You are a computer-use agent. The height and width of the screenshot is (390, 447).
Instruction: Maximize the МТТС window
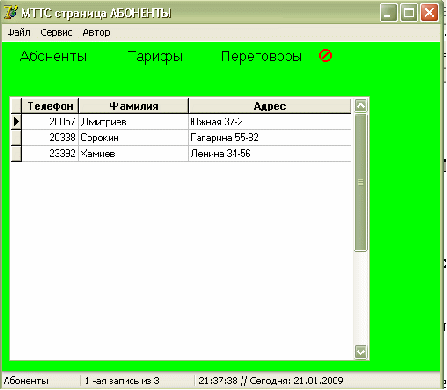tap(409, 13)
